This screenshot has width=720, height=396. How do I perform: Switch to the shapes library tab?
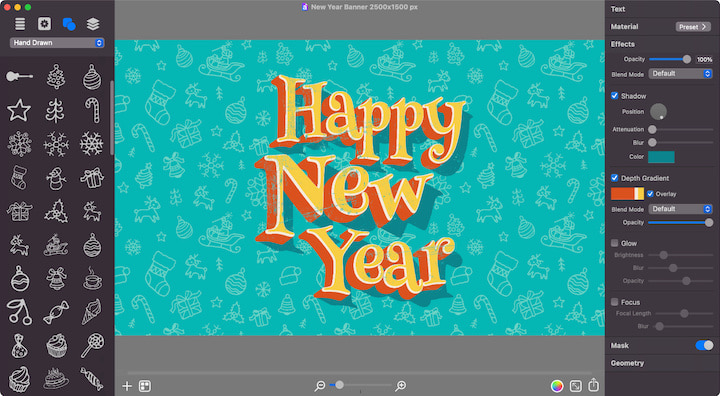point(69,24)
